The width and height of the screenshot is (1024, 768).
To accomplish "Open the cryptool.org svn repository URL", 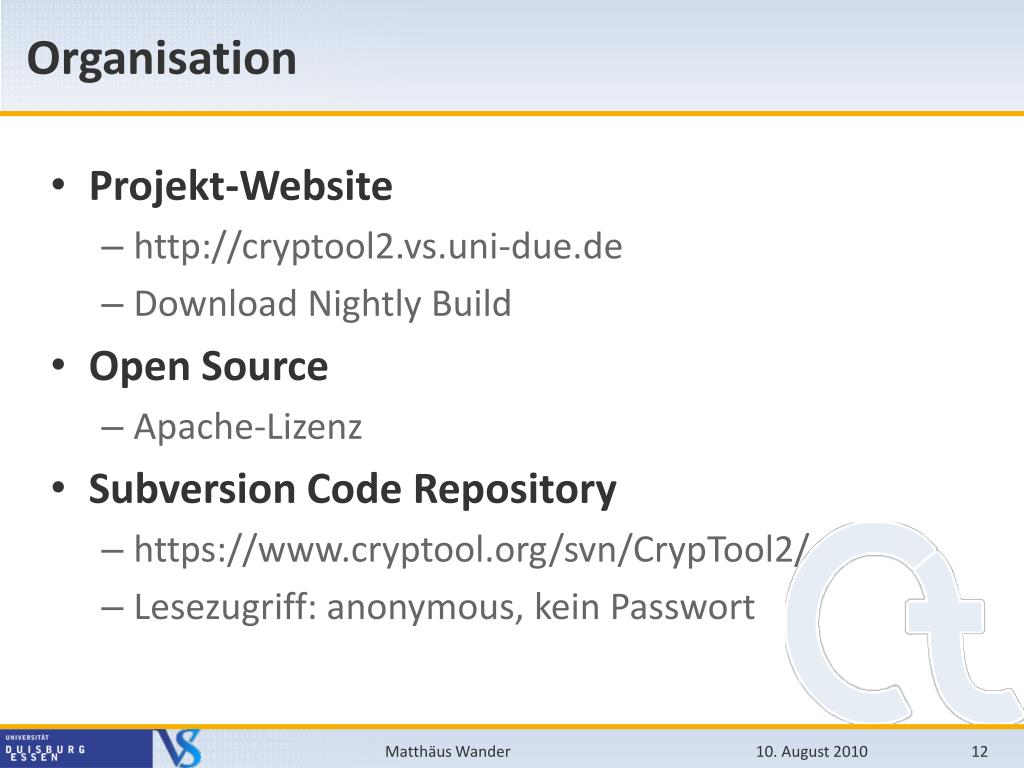I will 472,549.
